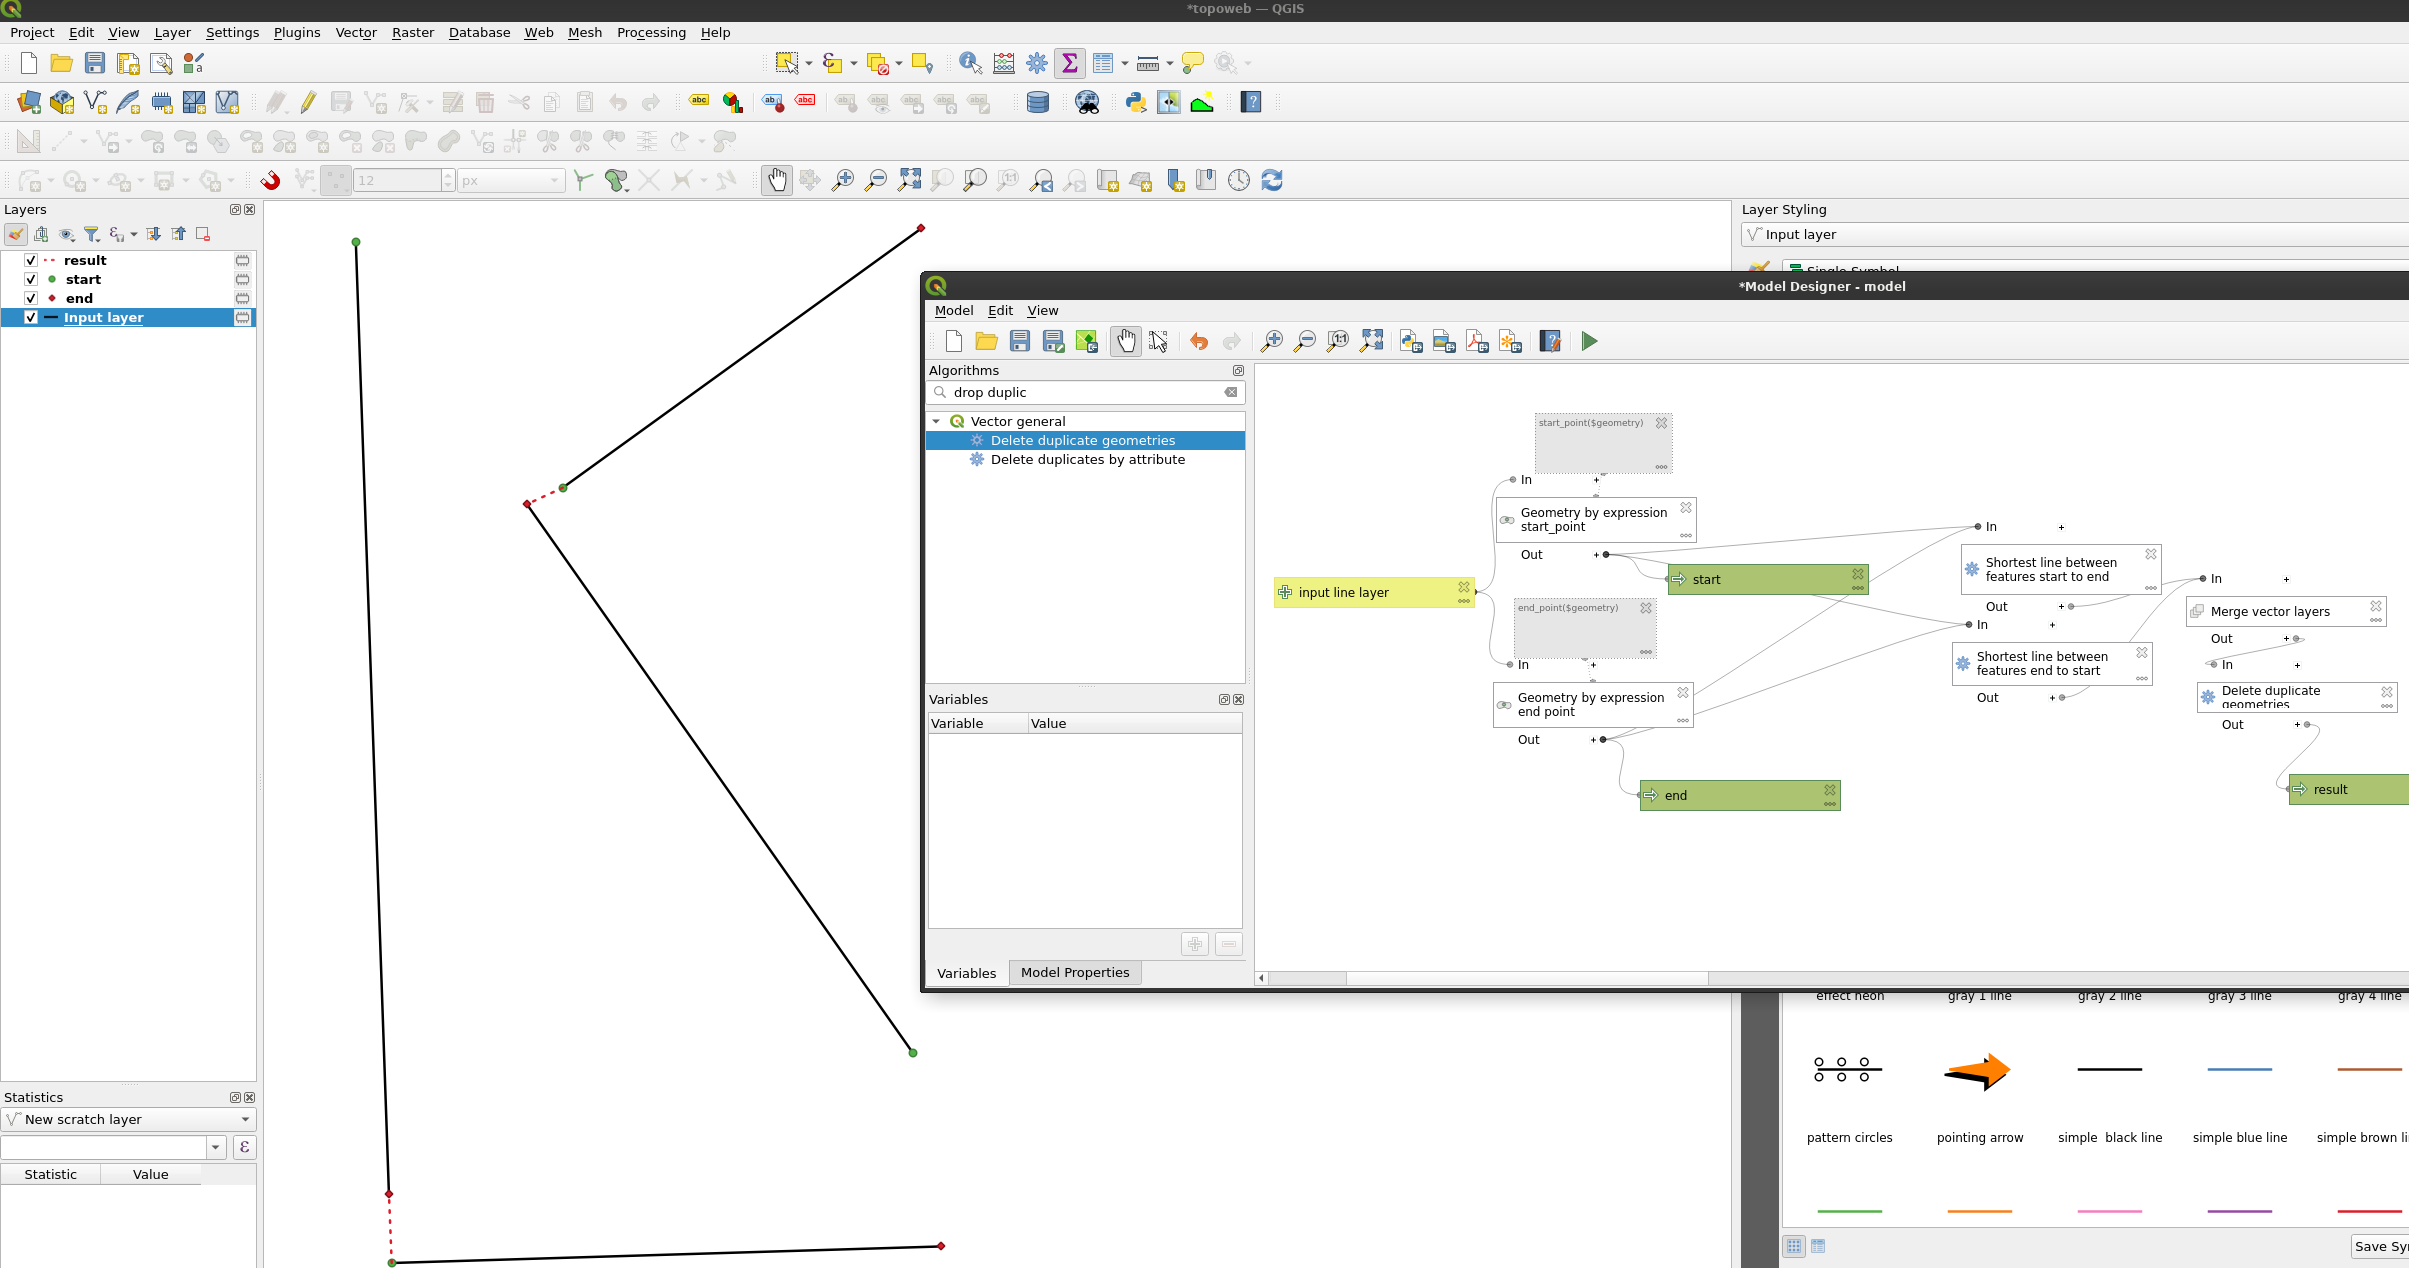Switch to the Model Properties tab
2409x1268 pixels.
tap(1075, 972)
